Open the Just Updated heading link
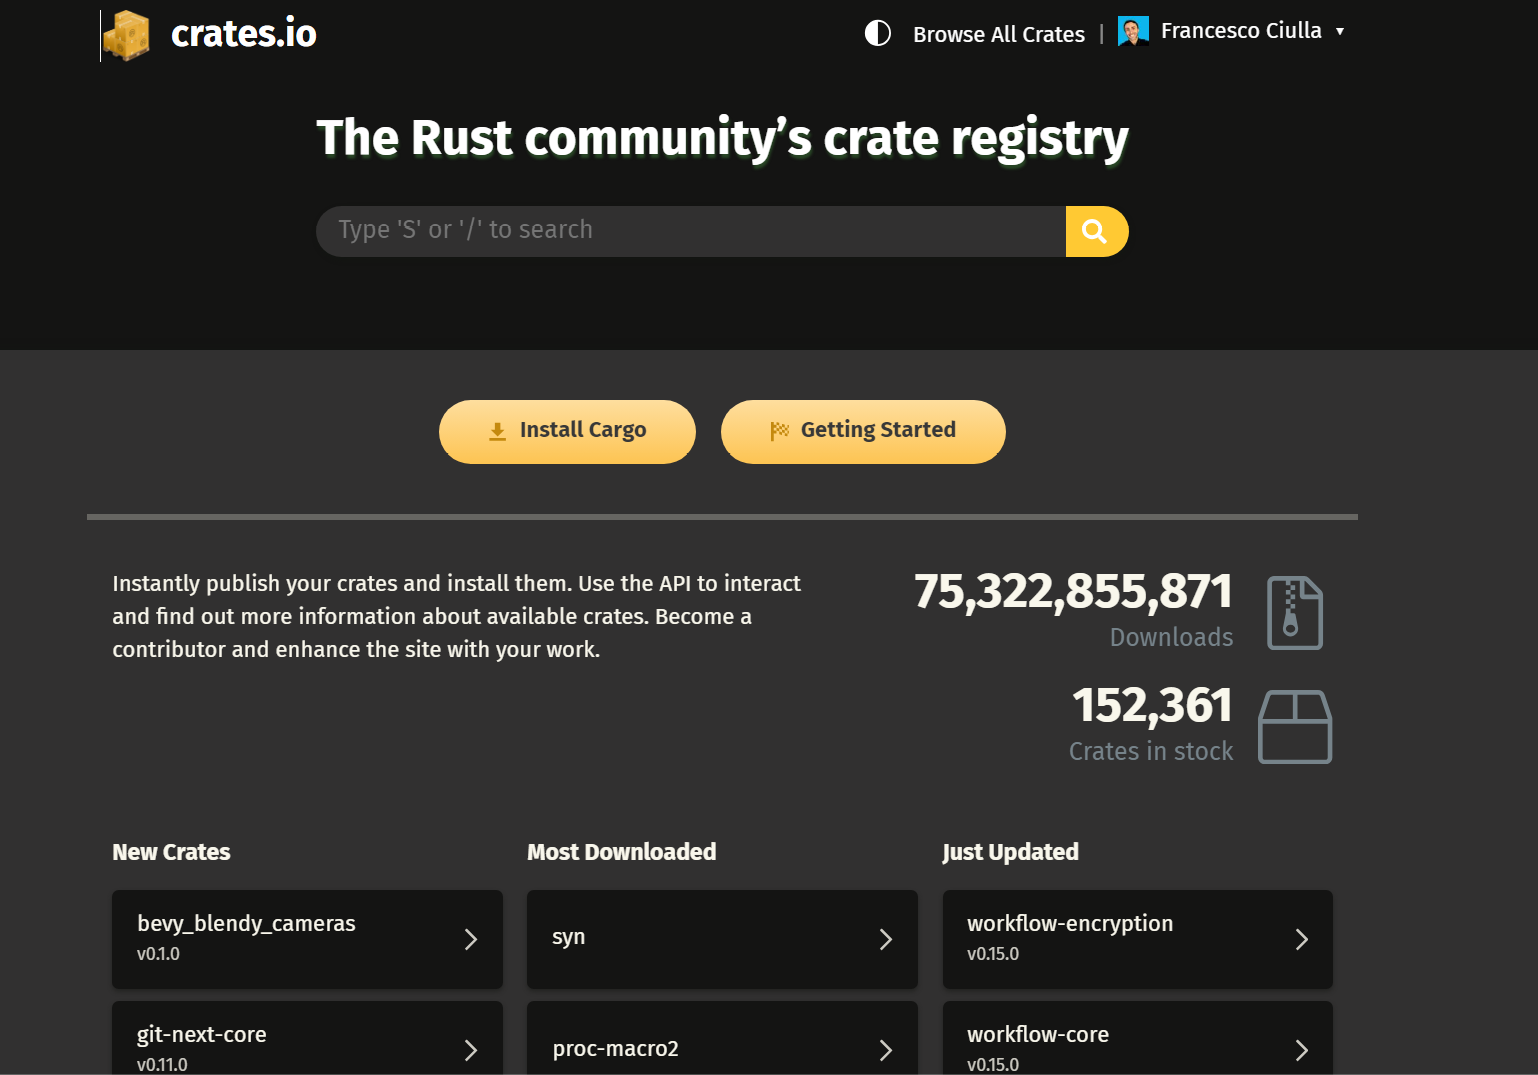This screenshot has height=1075, width=1538. coord(1010,852)
